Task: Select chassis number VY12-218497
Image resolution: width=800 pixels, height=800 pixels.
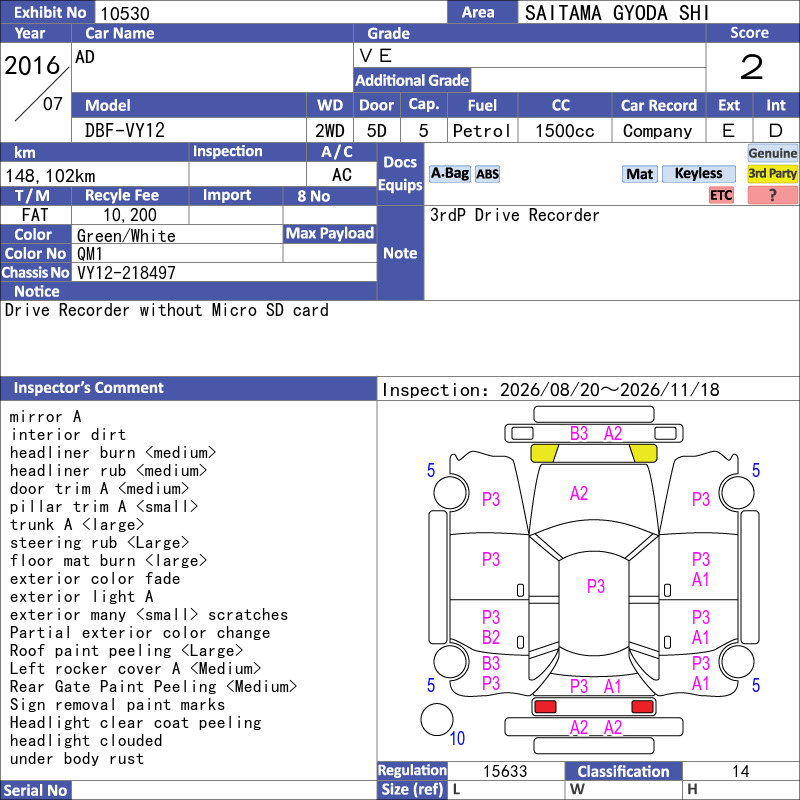Action: pos(126,272)
